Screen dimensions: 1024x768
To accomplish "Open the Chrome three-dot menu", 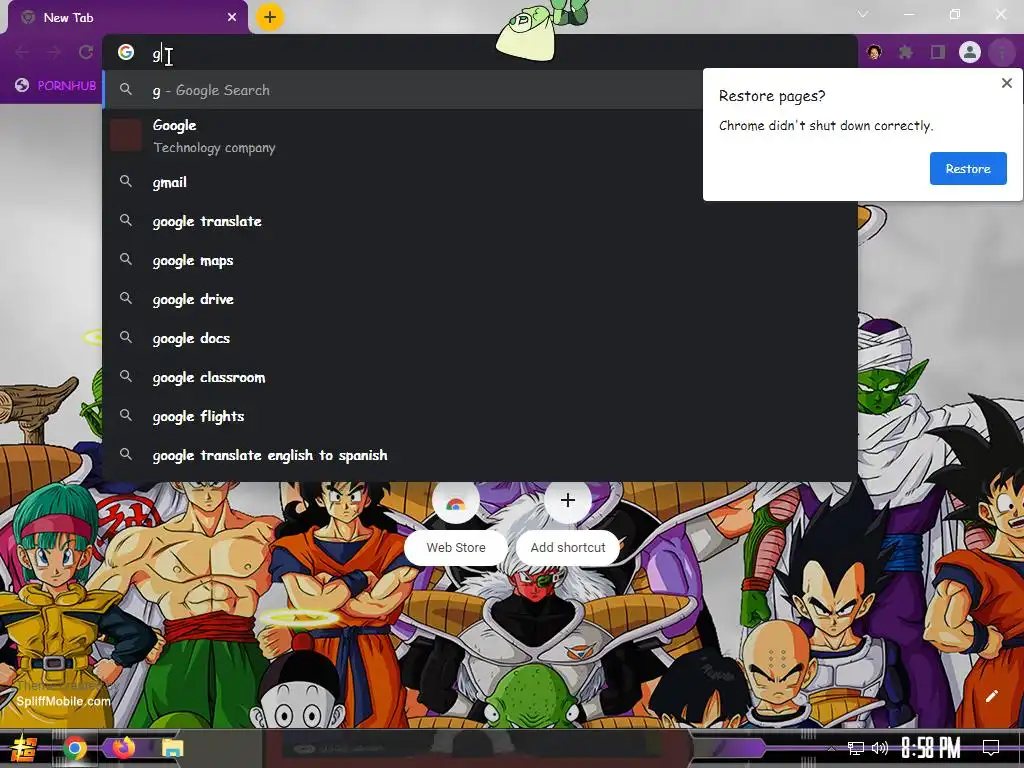I will click(1001, 52).
